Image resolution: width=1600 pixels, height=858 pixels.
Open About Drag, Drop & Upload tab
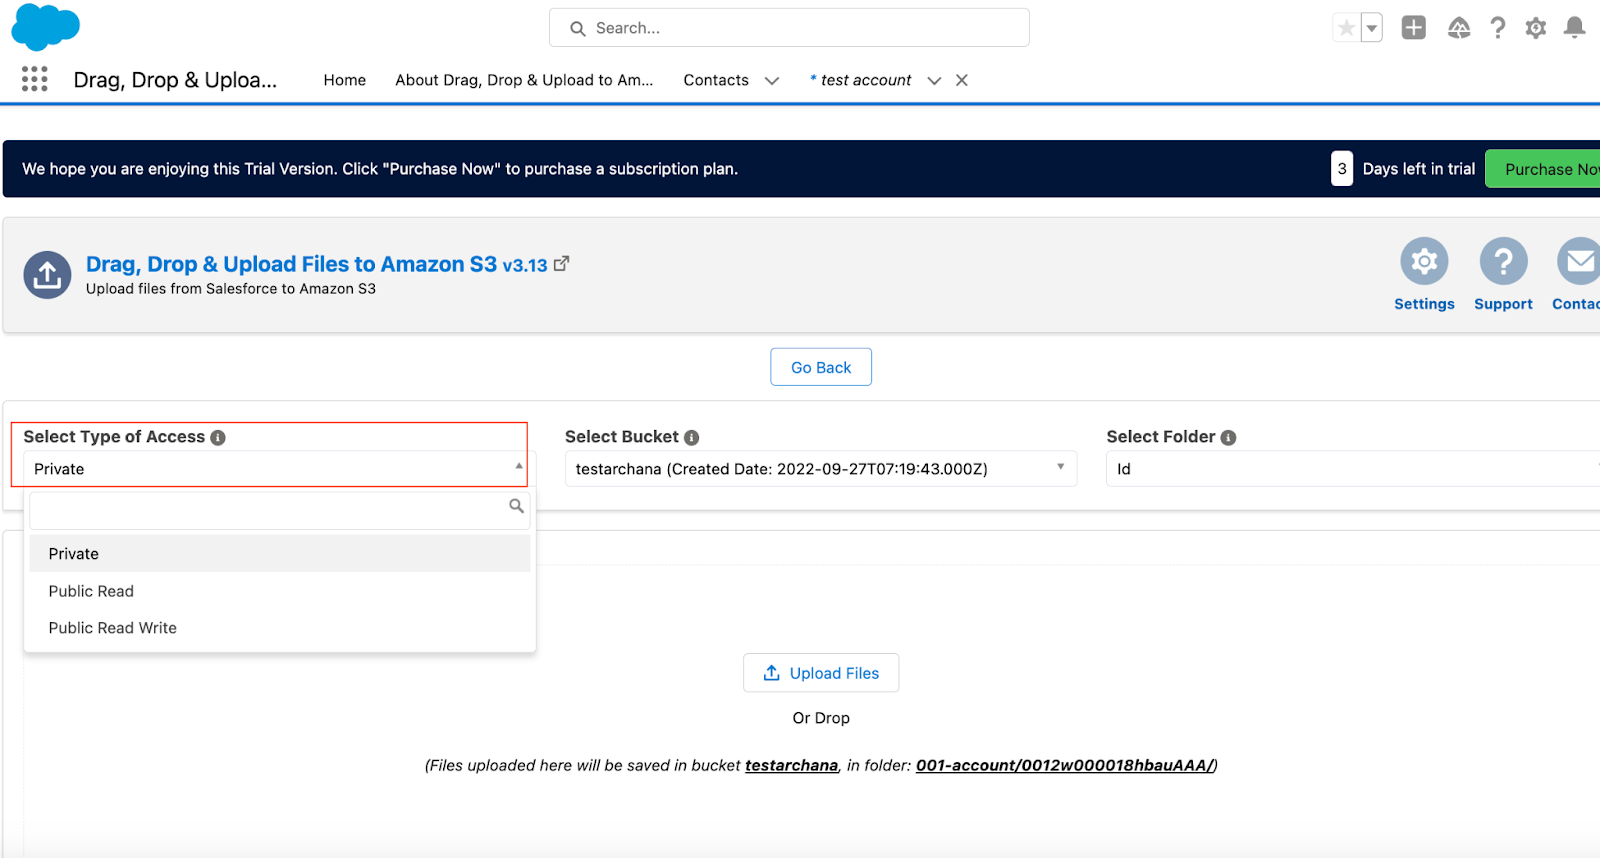point(524,80)
